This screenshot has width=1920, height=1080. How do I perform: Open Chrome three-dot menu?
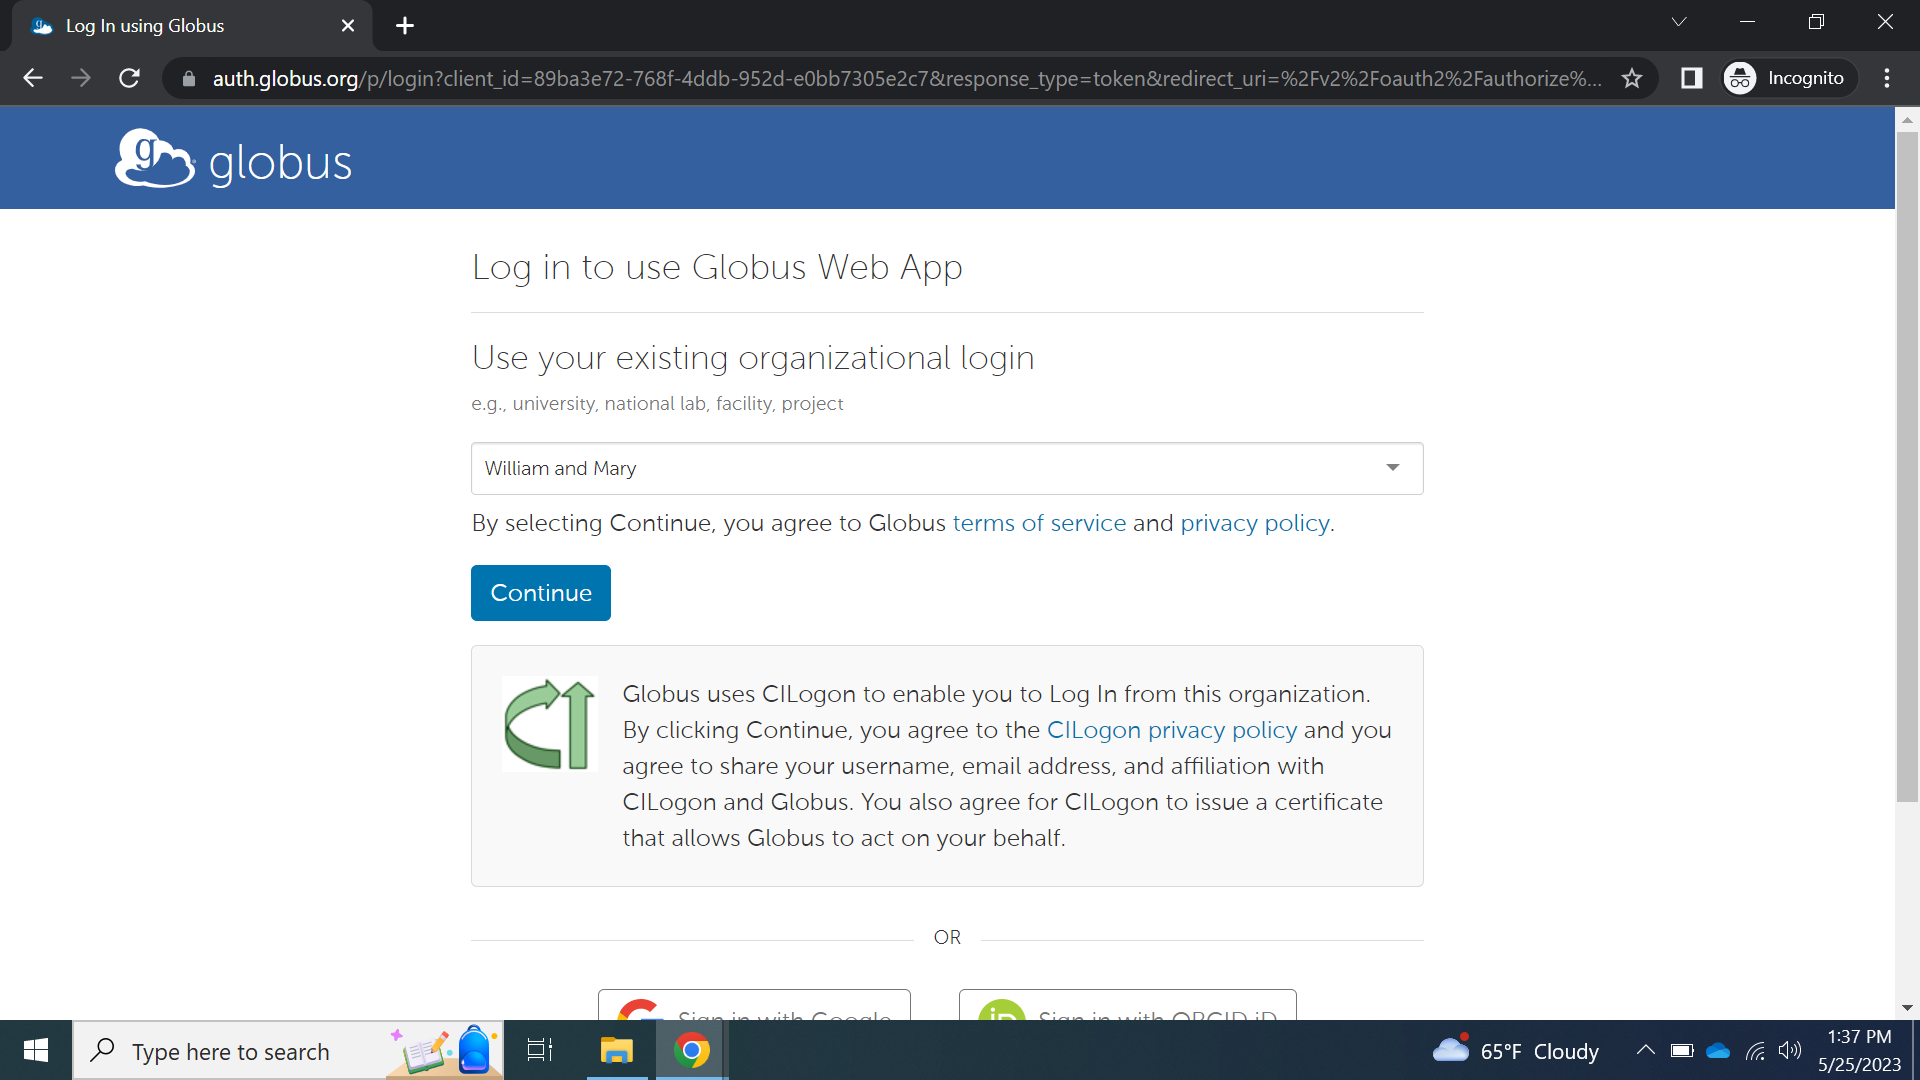pyautogui.click(x=1887, y=78)
